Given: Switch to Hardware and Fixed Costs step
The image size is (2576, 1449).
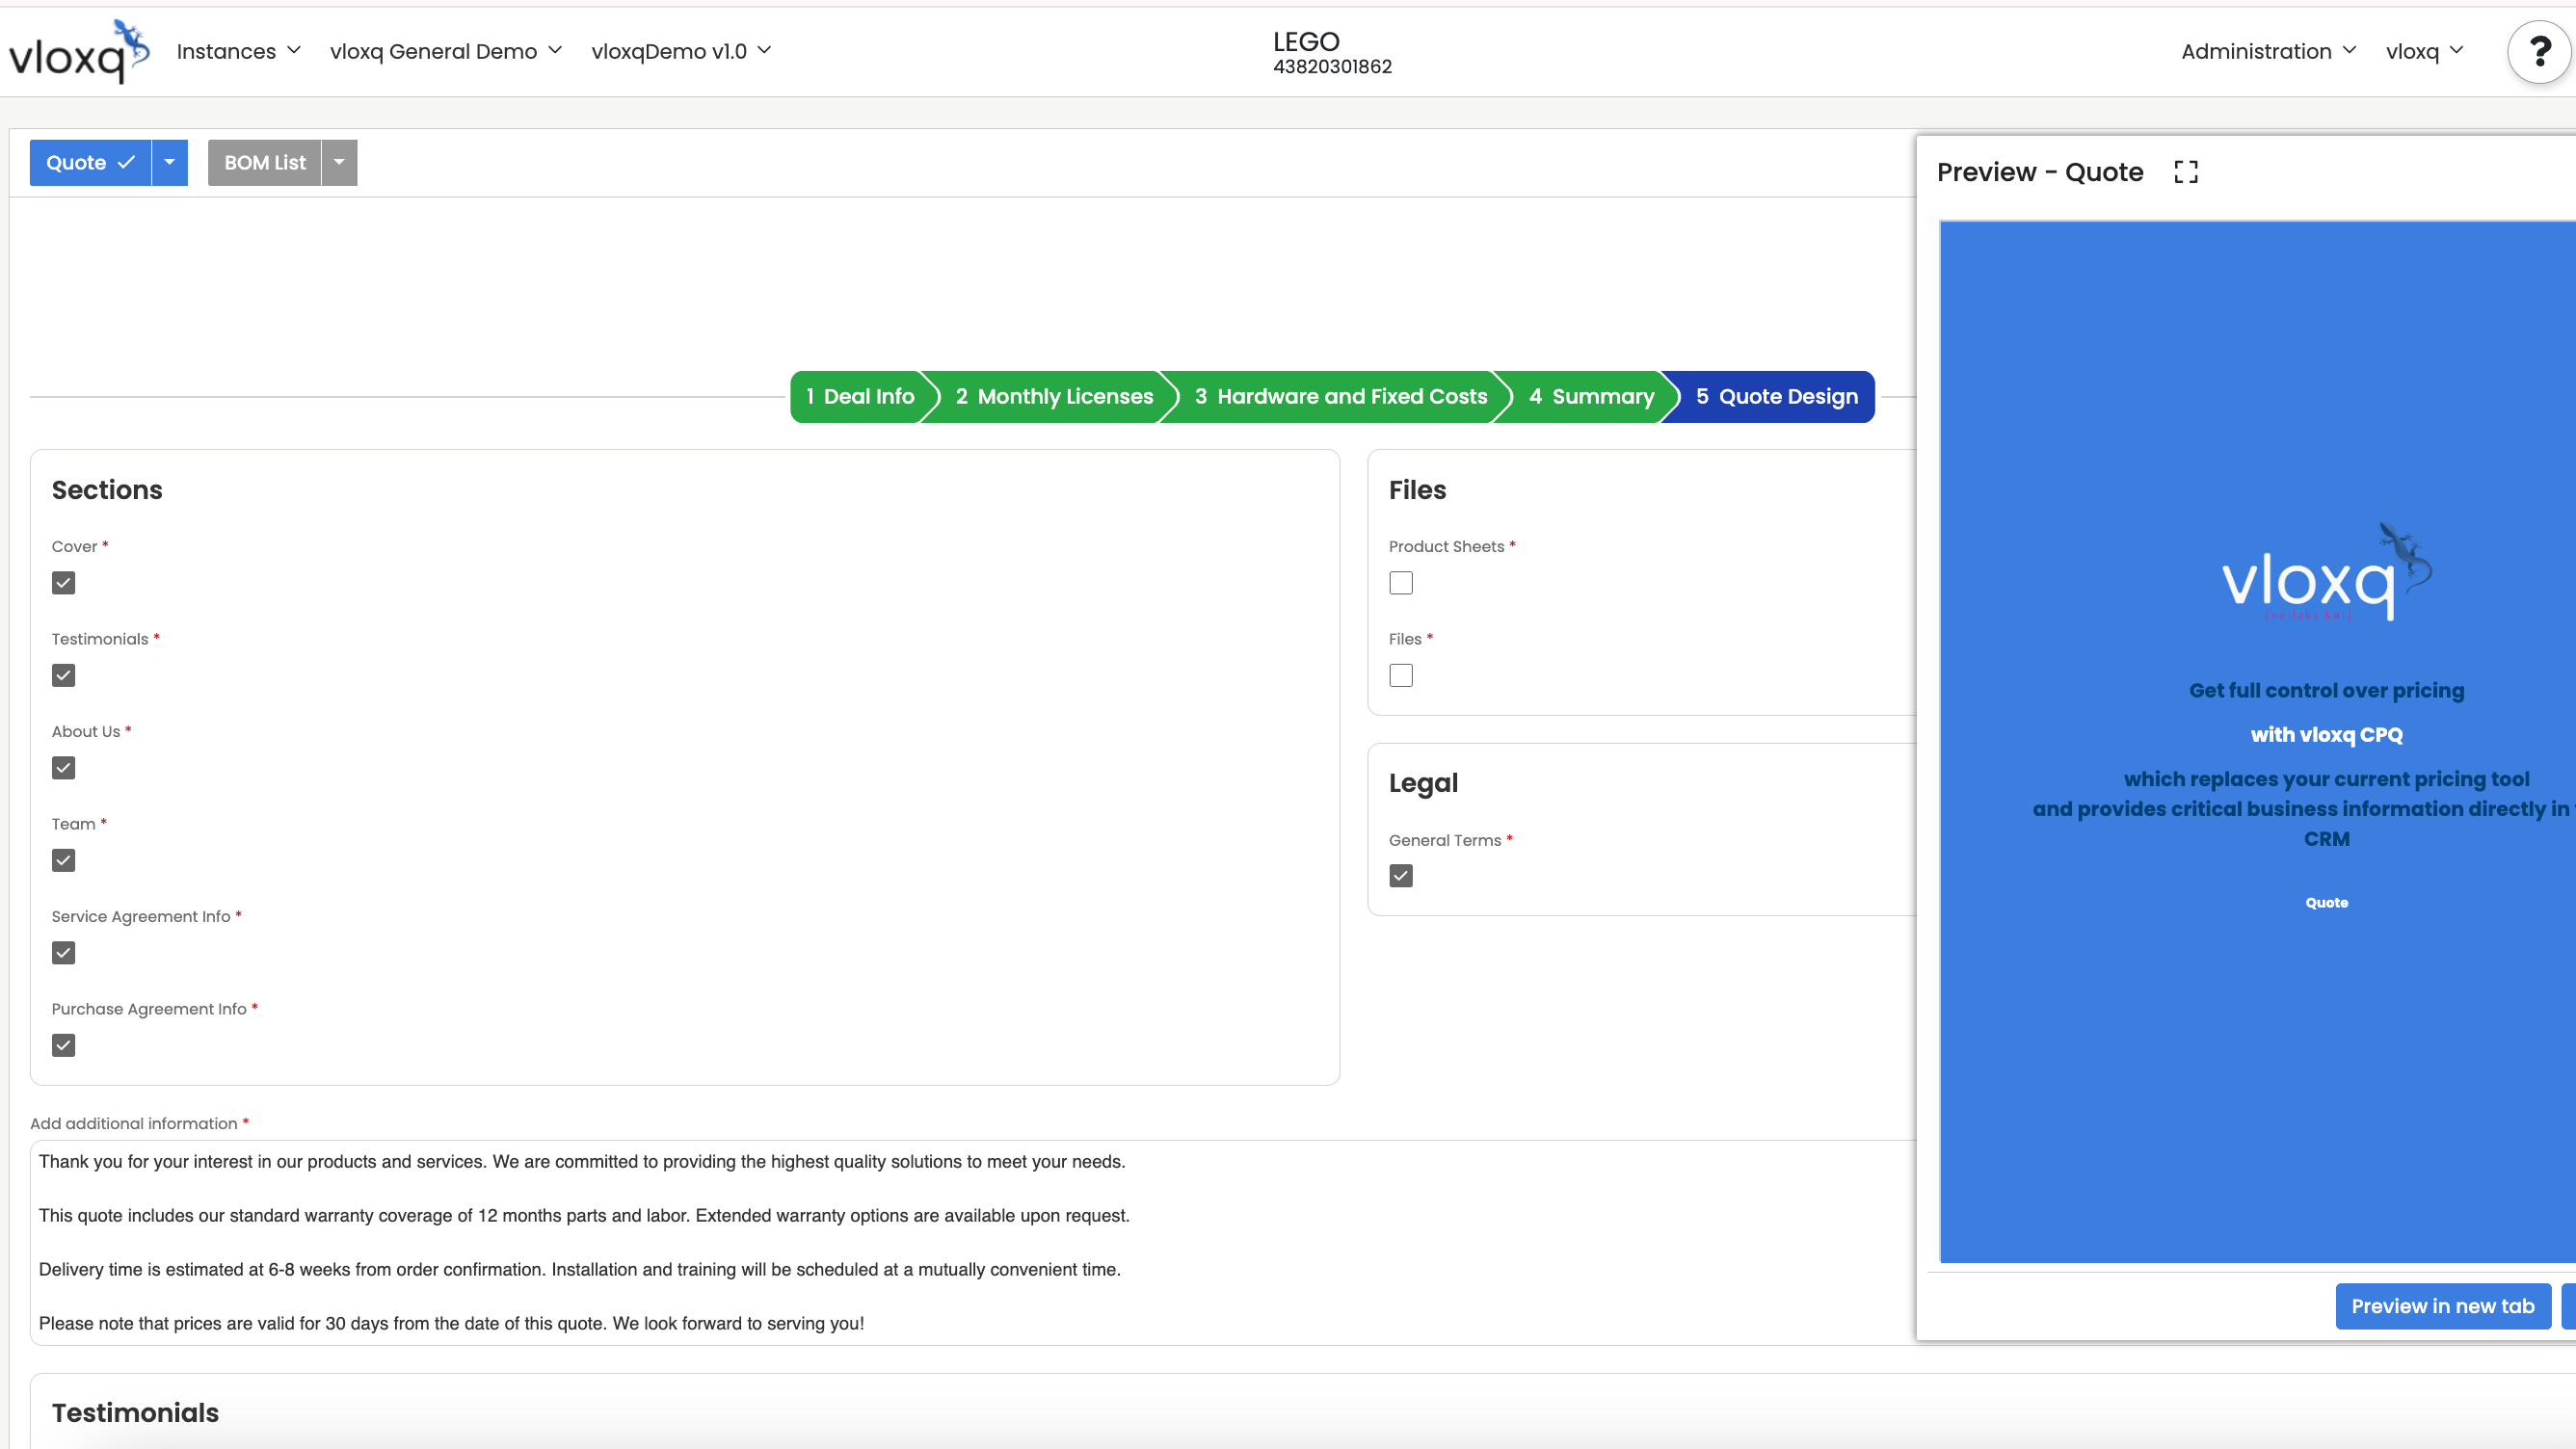Looking at the screenshot, I should tap(1340, 397).
